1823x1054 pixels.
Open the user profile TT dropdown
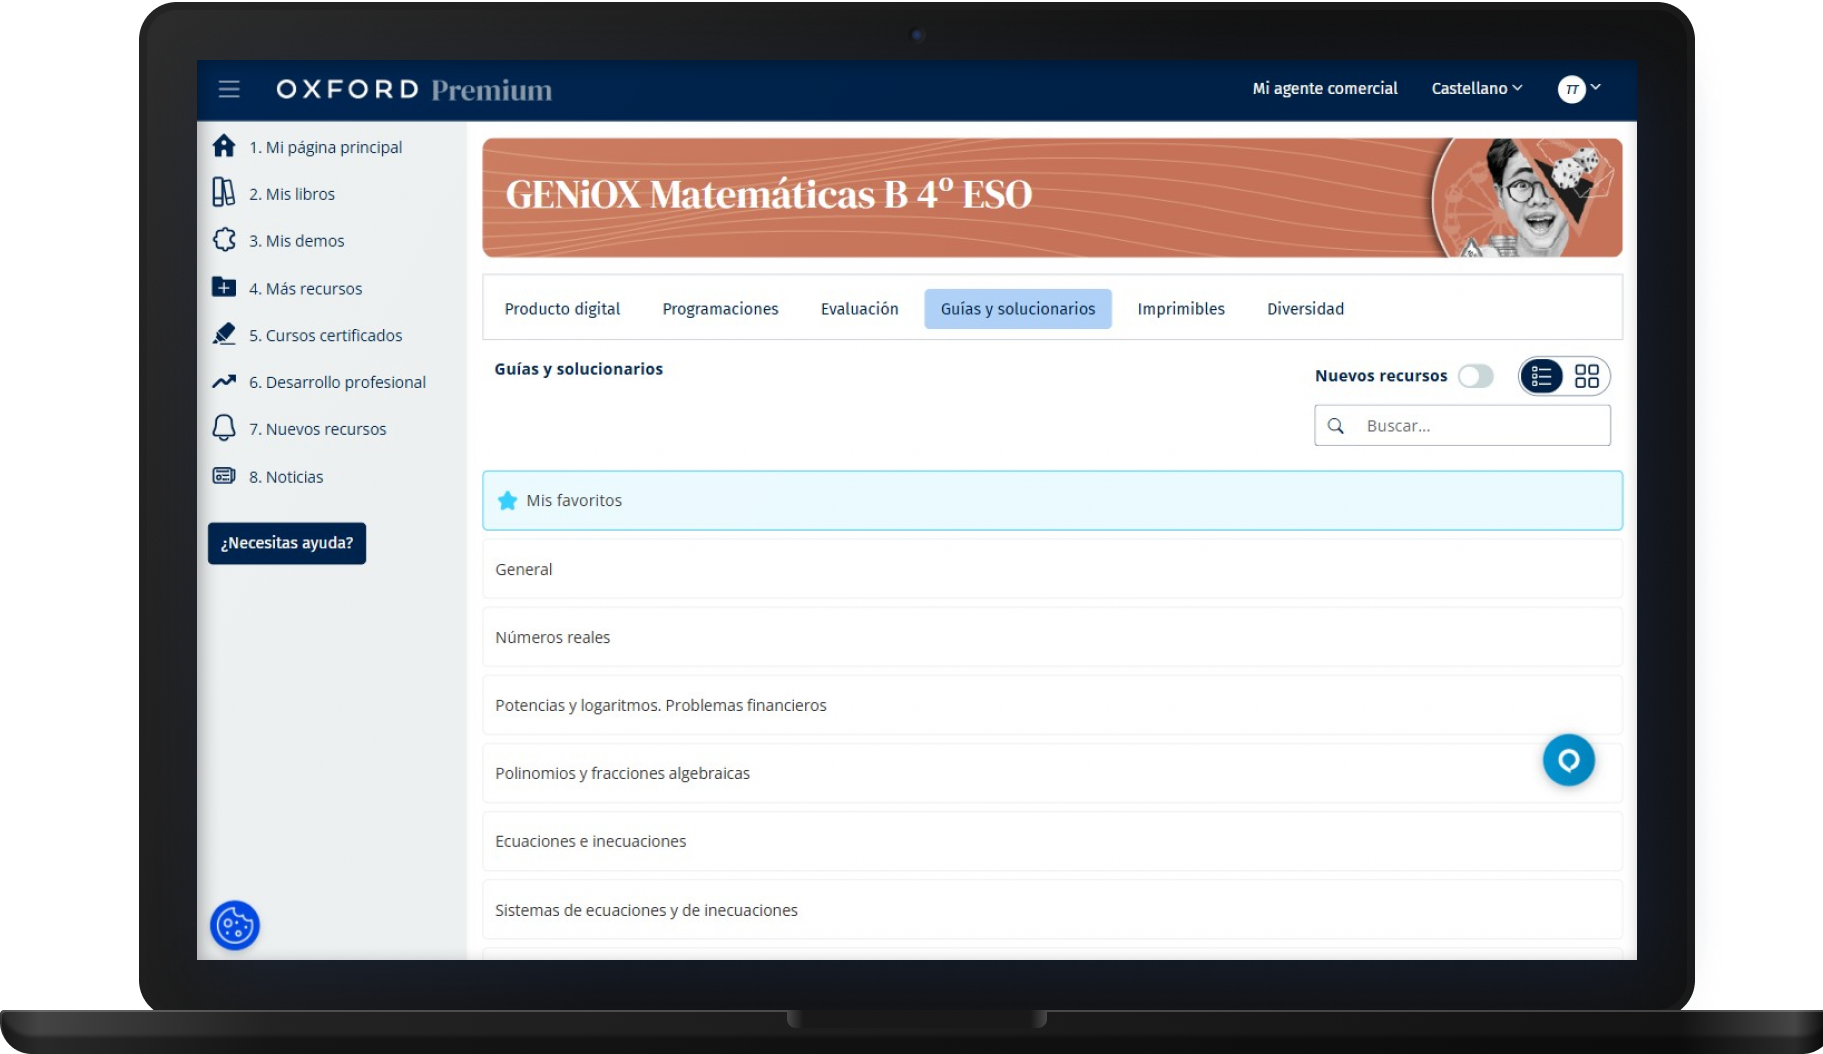pos(1579,89)
